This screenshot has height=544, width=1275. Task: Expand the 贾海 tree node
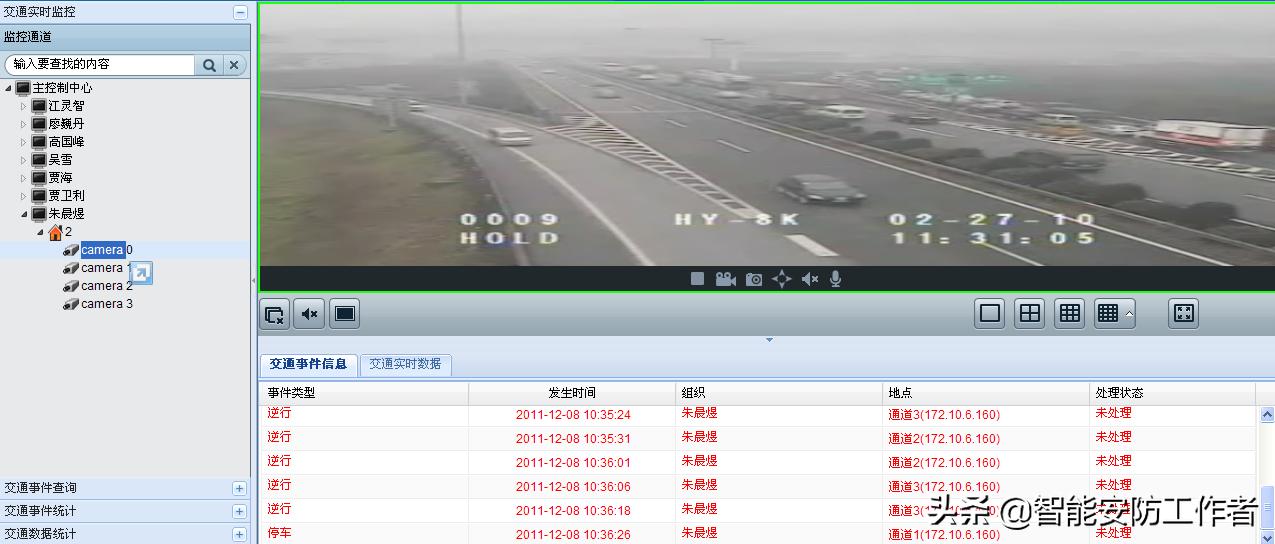point(24,178)
